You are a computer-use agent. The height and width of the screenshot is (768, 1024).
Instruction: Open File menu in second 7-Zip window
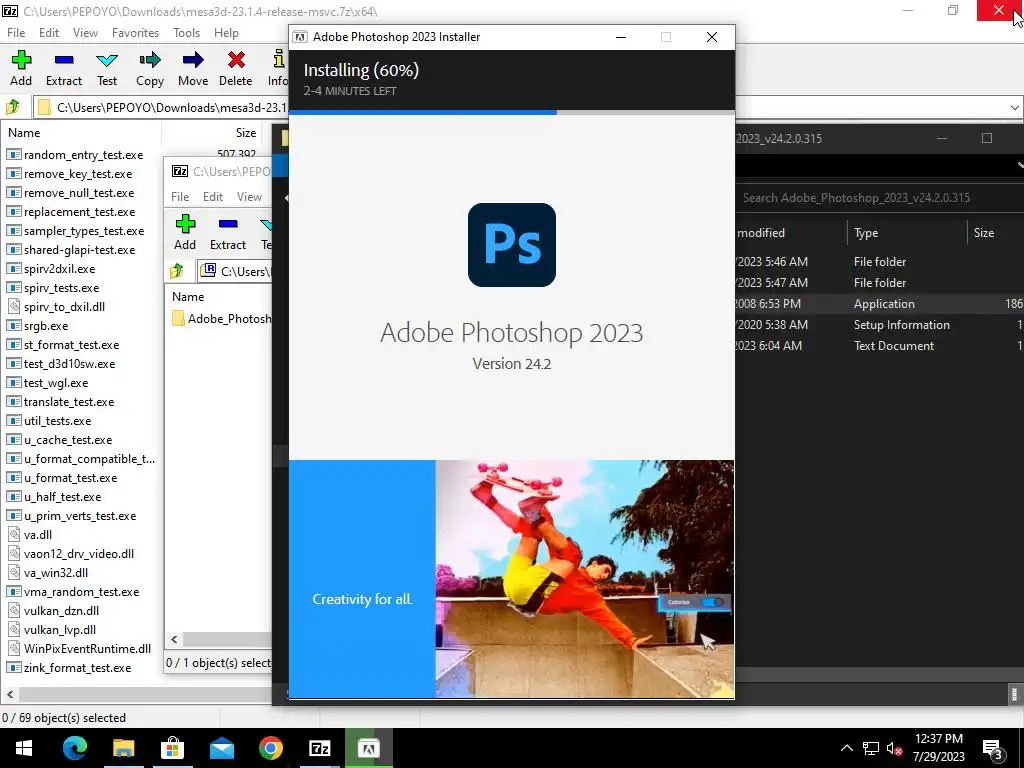coord(180,197)
